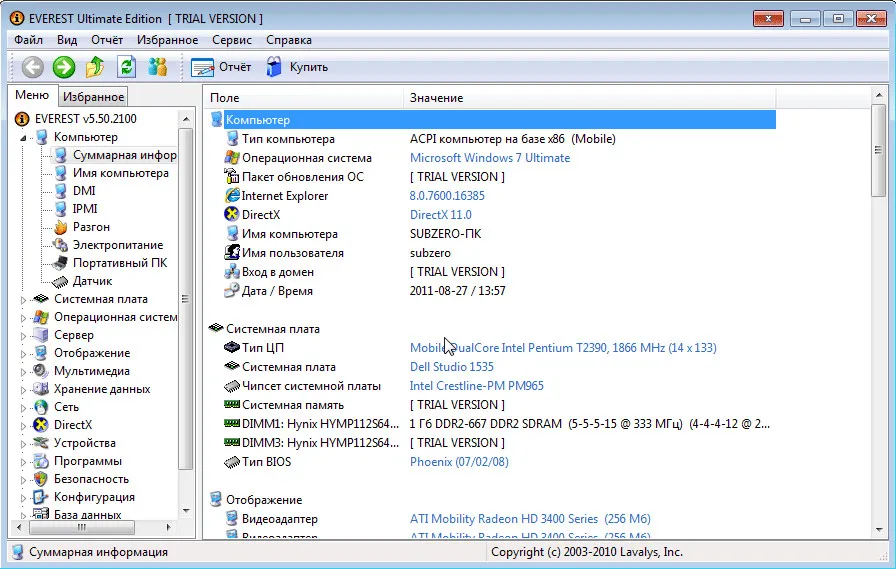The width and height of the screenshot is (896, 569).
Task: Click the Мультимедиа tree icon
Action: point(41,371)
